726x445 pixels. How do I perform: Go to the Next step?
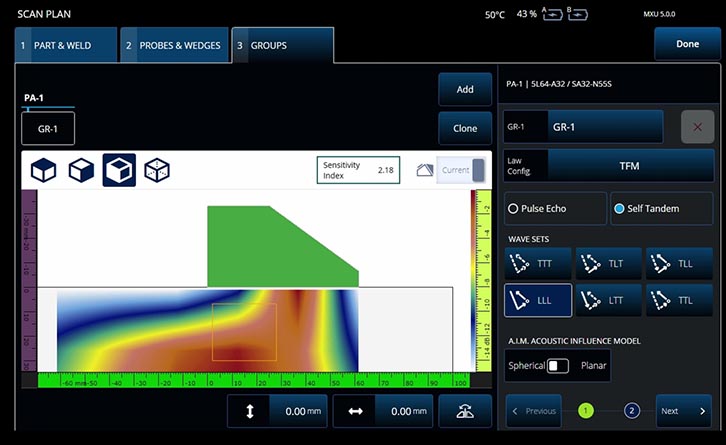pos(684,411)
